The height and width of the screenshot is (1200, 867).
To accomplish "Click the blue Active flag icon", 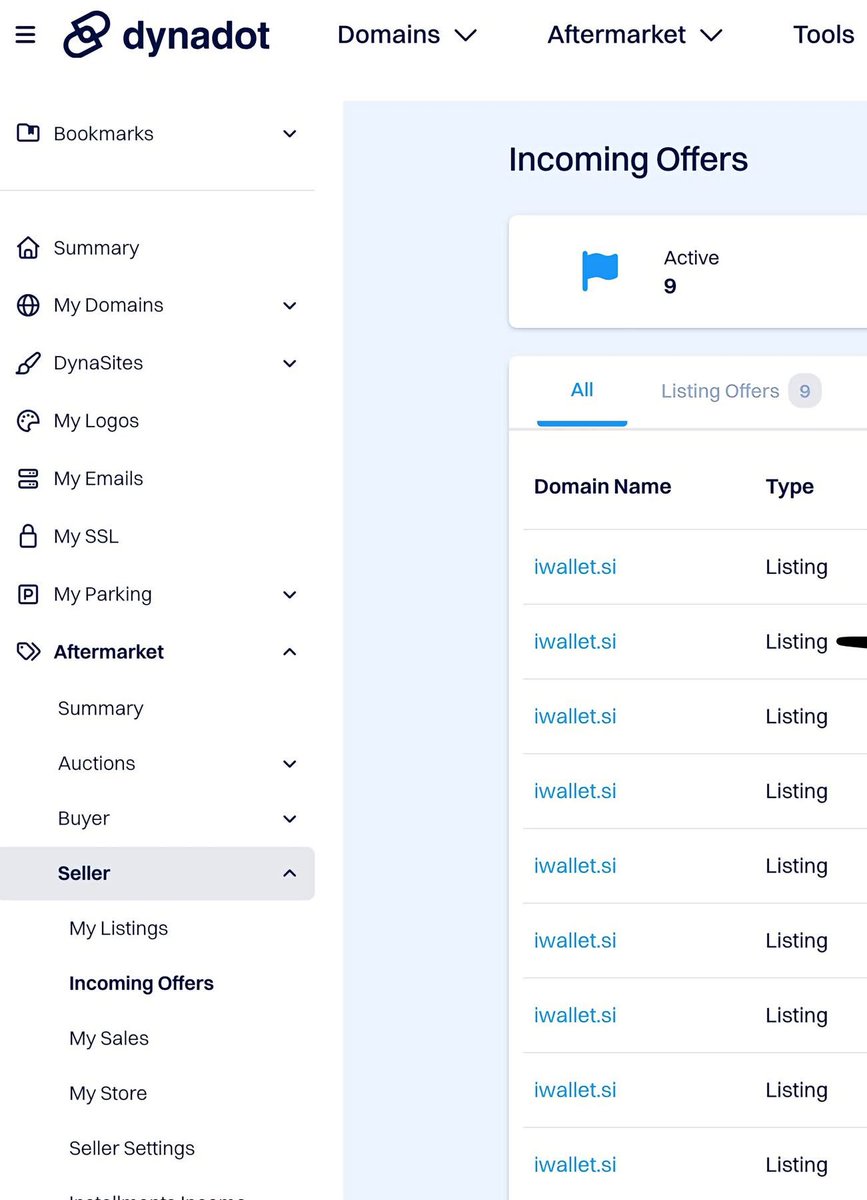I will (x=600, y=271).
